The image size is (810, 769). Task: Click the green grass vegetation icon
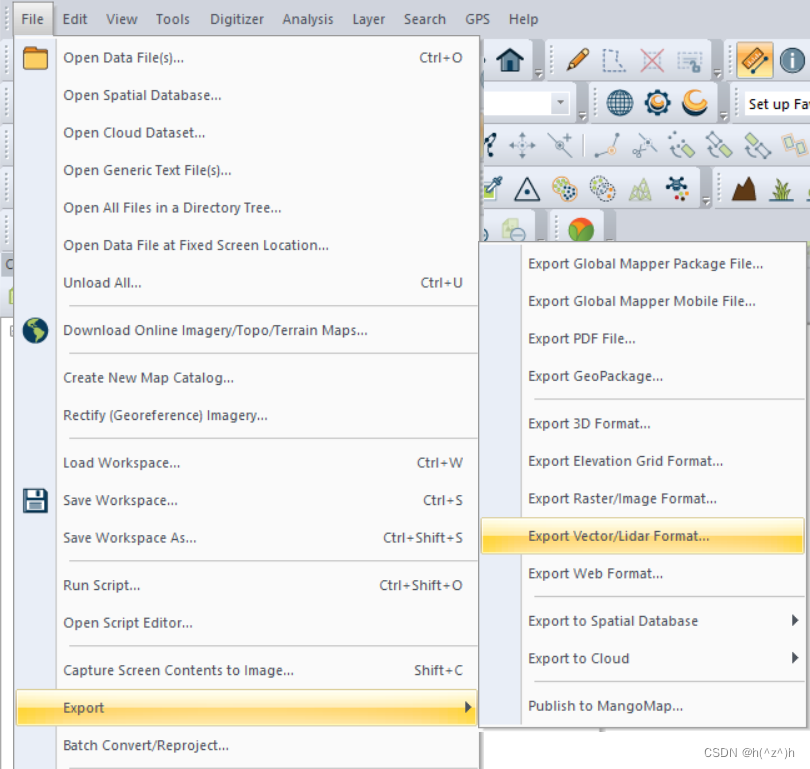click(x=782, y=190)
